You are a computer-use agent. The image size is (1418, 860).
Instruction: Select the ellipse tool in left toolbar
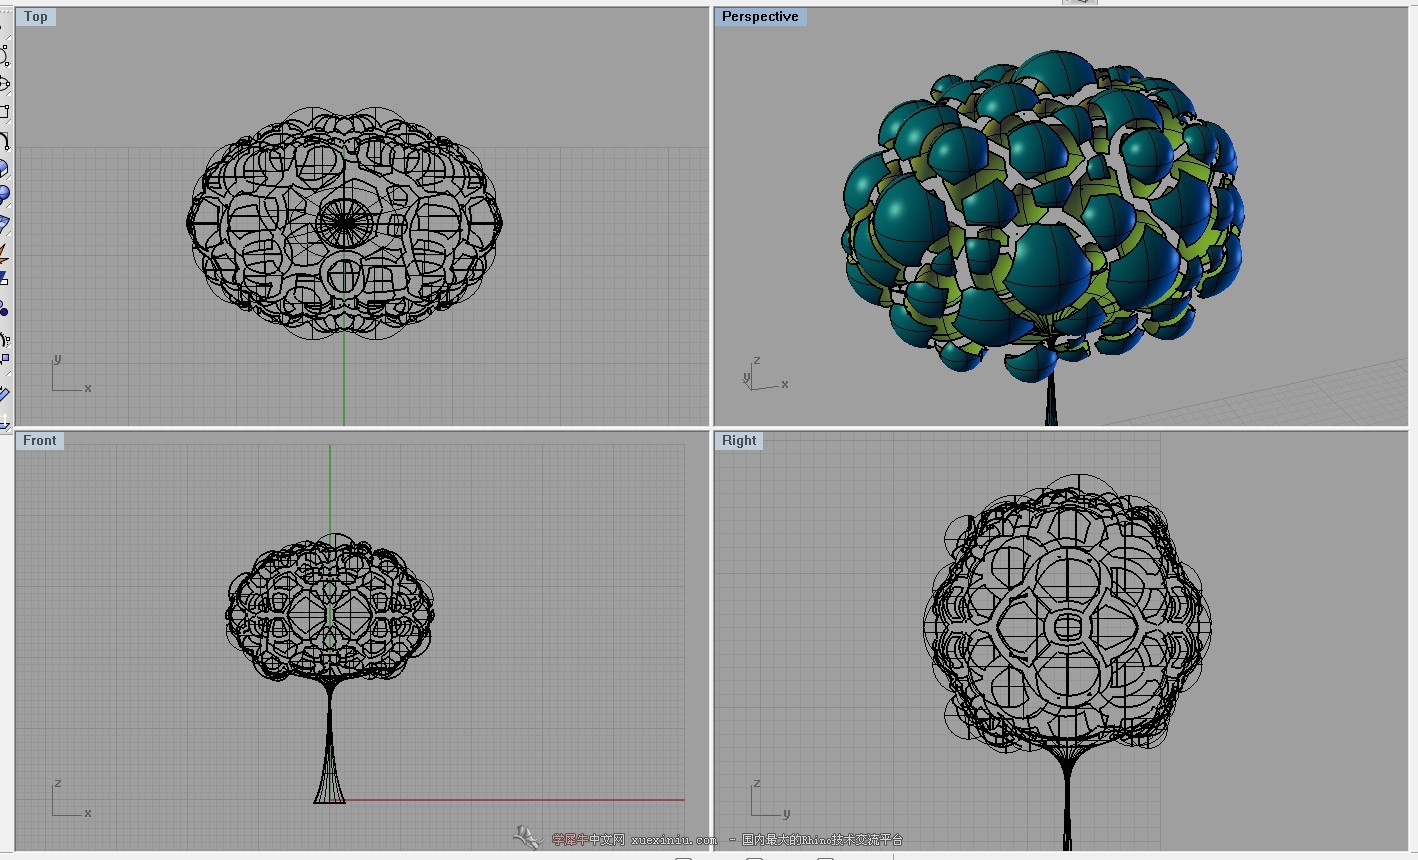point(4,84)
